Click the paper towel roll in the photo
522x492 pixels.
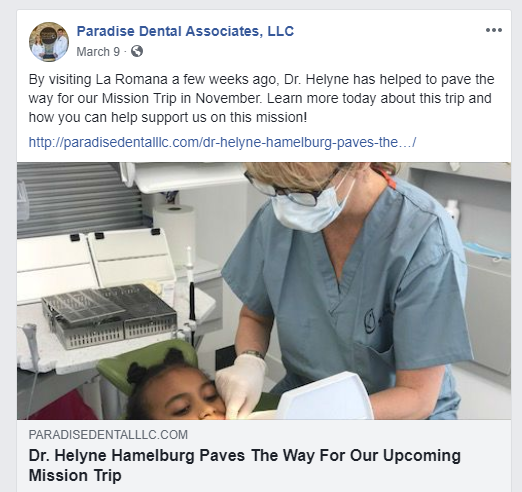[x=174, y=234]
